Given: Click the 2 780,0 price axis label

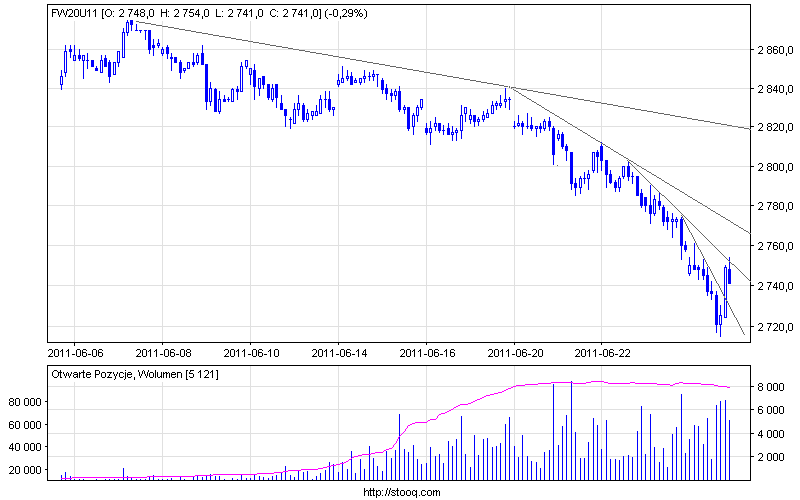Looking at the screenshot, I should coord(776,206).
